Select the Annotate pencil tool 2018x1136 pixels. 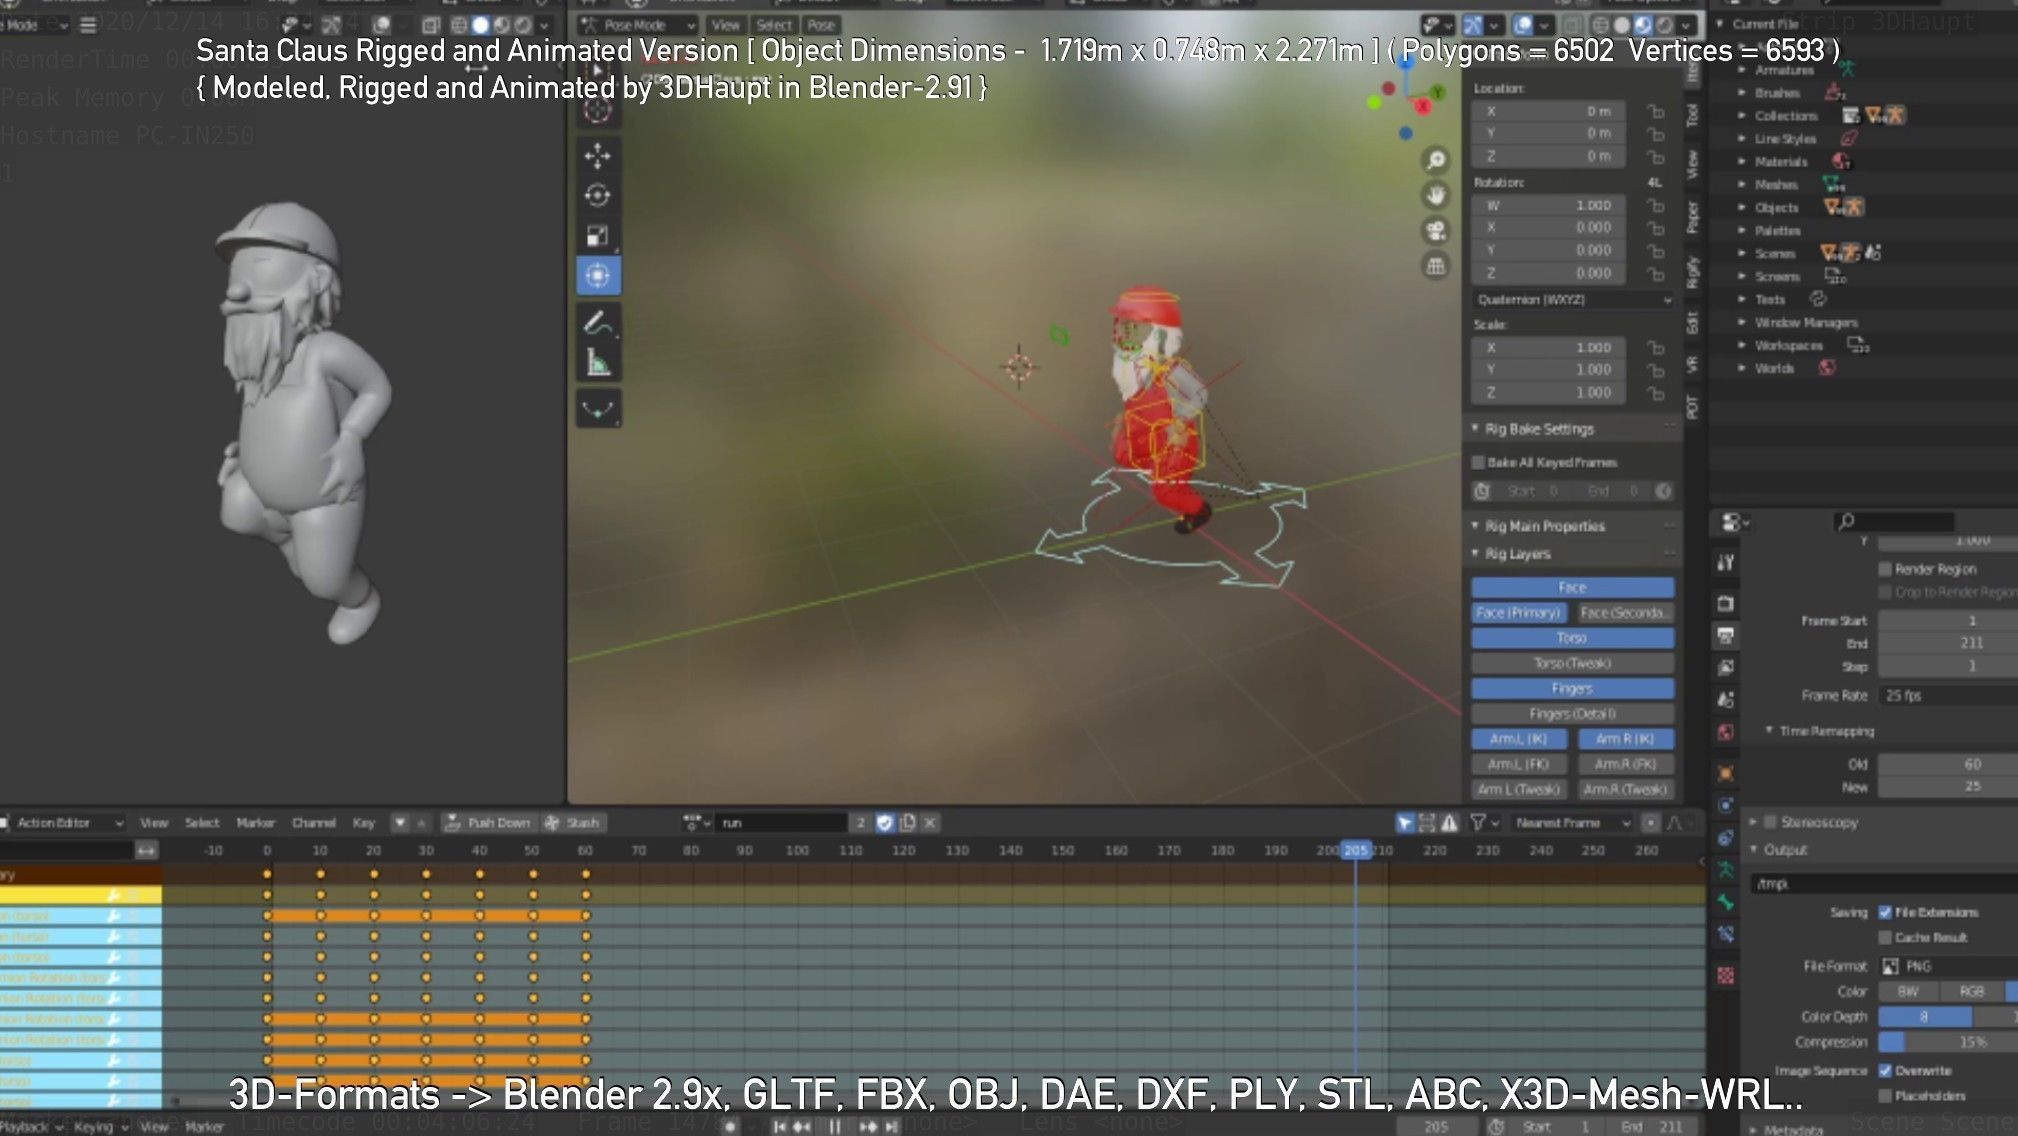pos(598,324)
